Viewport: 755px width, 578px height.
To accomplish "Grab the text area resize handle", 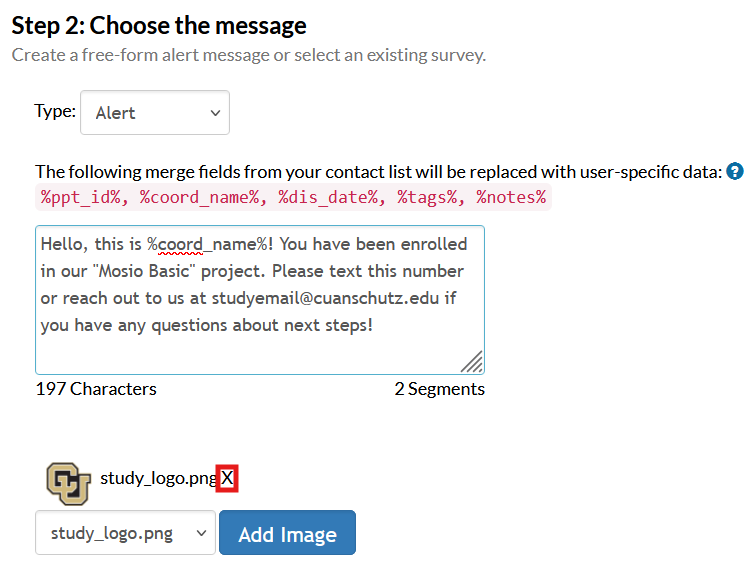I will 473,362.
